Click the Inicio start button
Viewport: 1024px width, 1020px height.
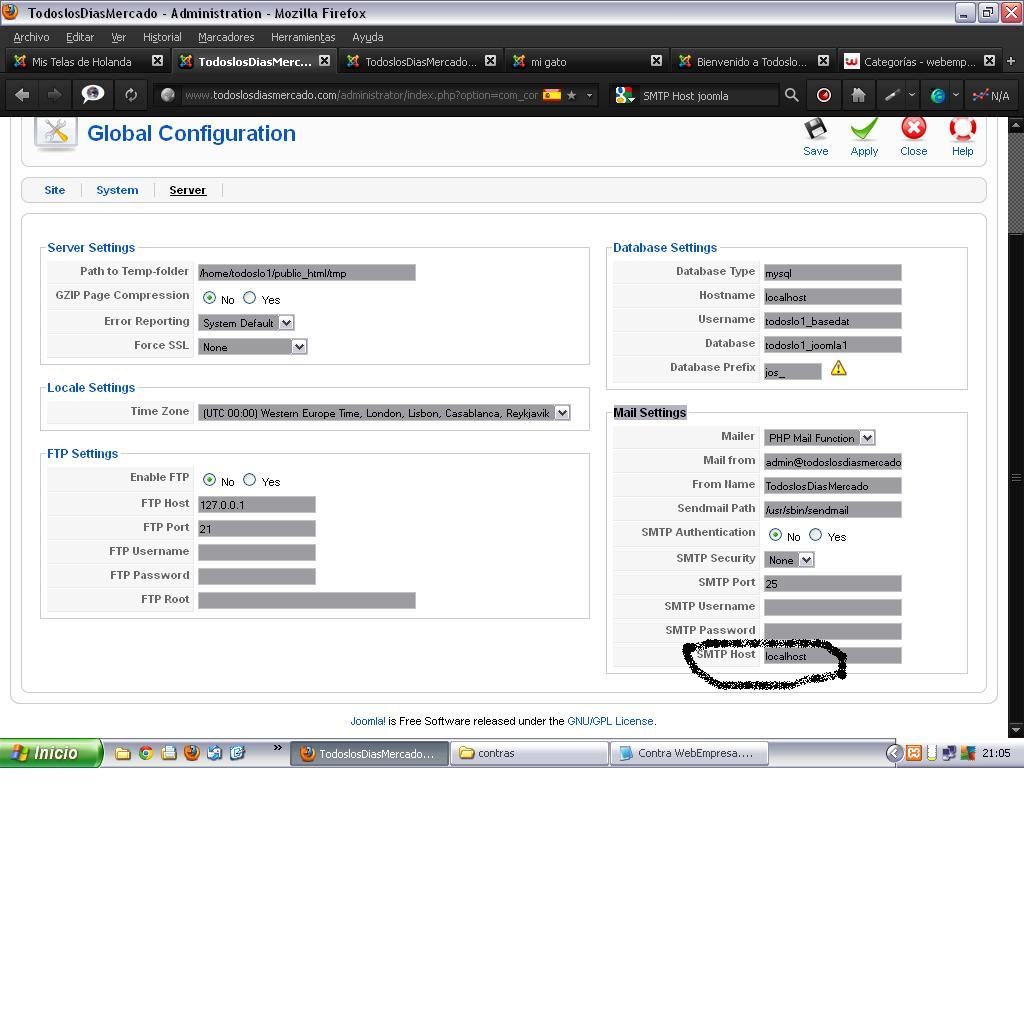tap(52, 753)
